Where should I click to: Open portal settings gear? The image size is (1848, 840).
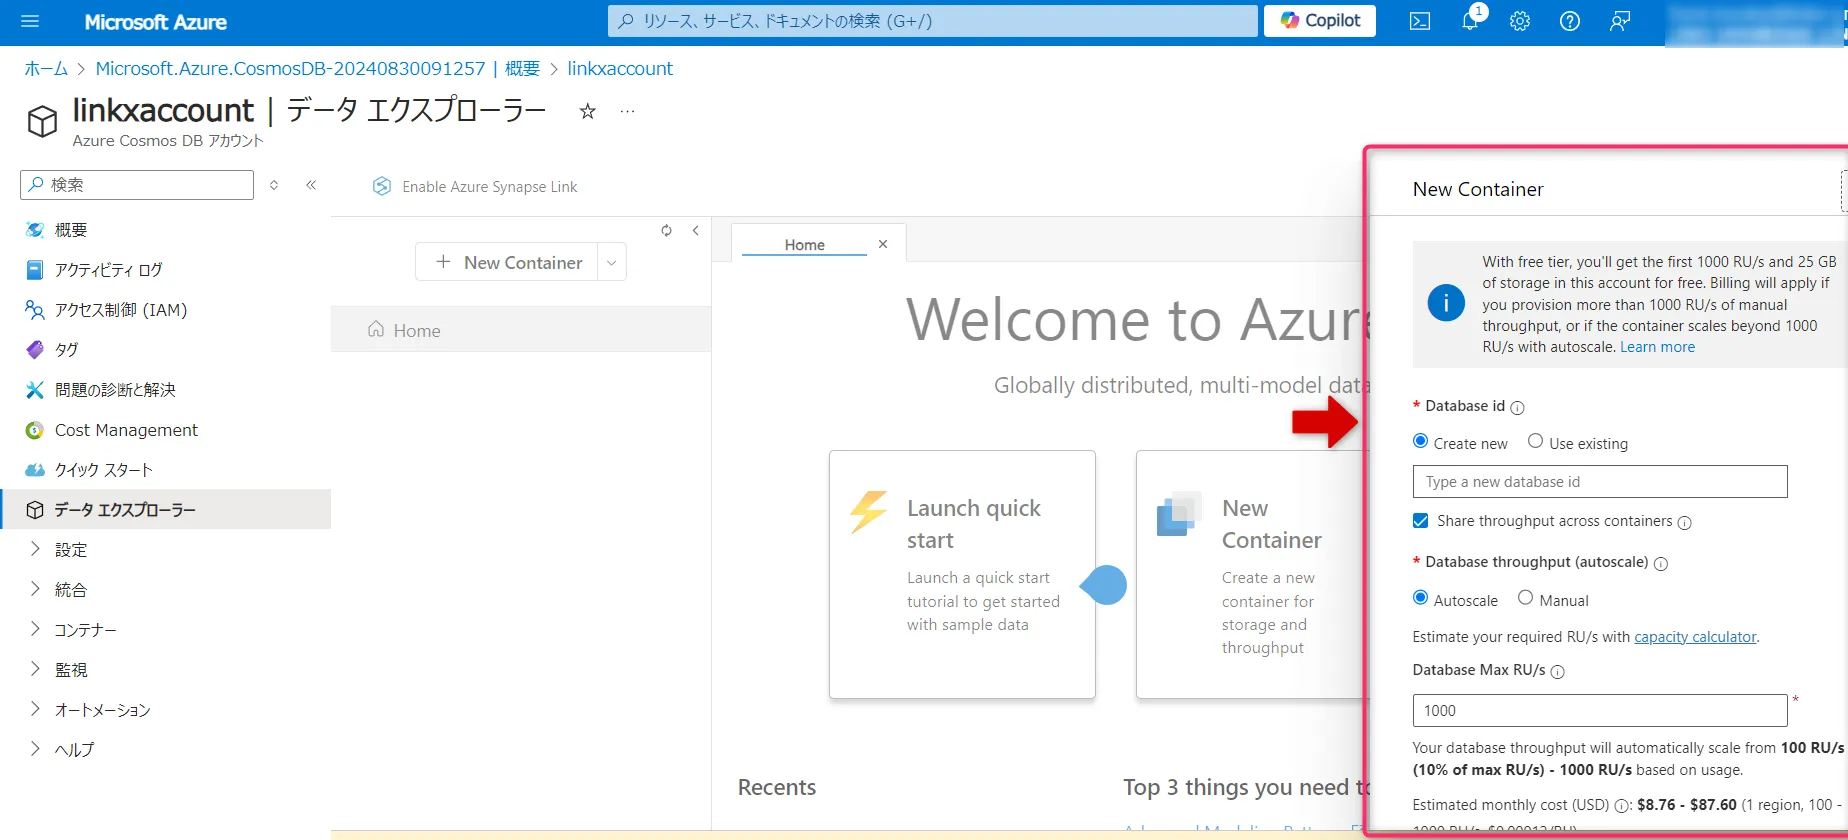click(x=1520, y=21)
